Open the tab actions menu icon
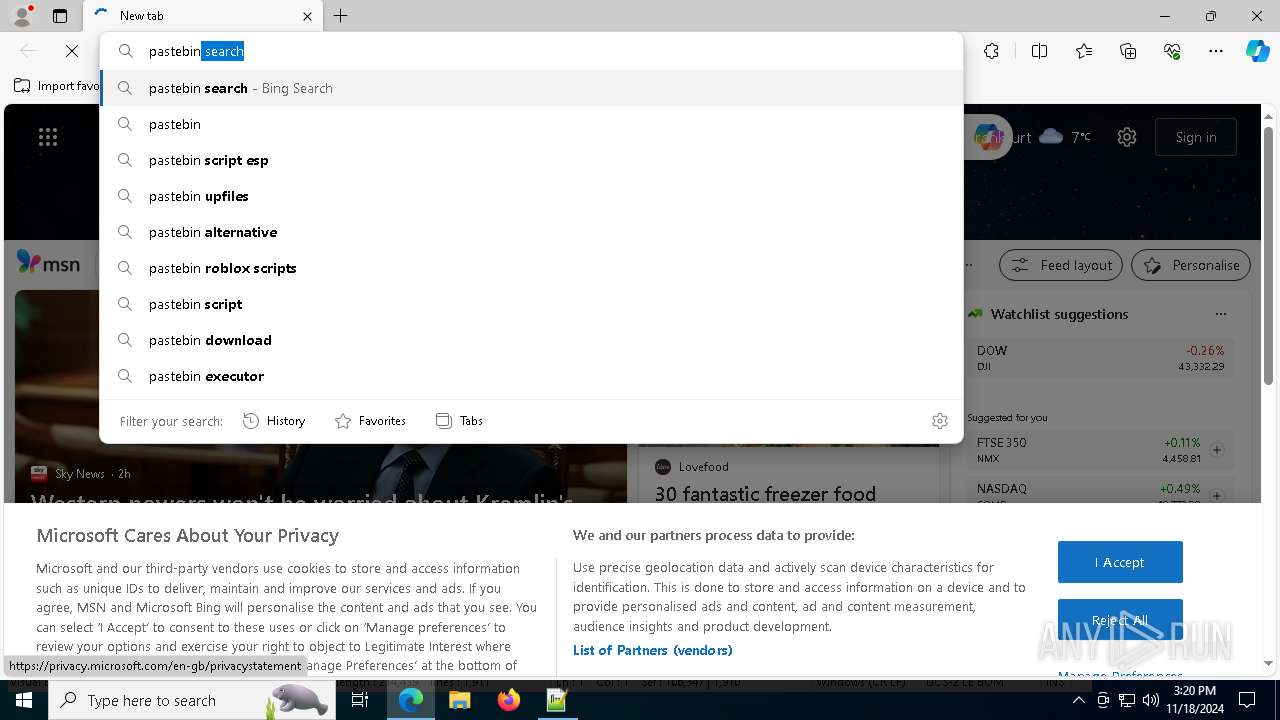Image resolution: width=1280 pixels, height=720 pixels. [x=60, y=16]
